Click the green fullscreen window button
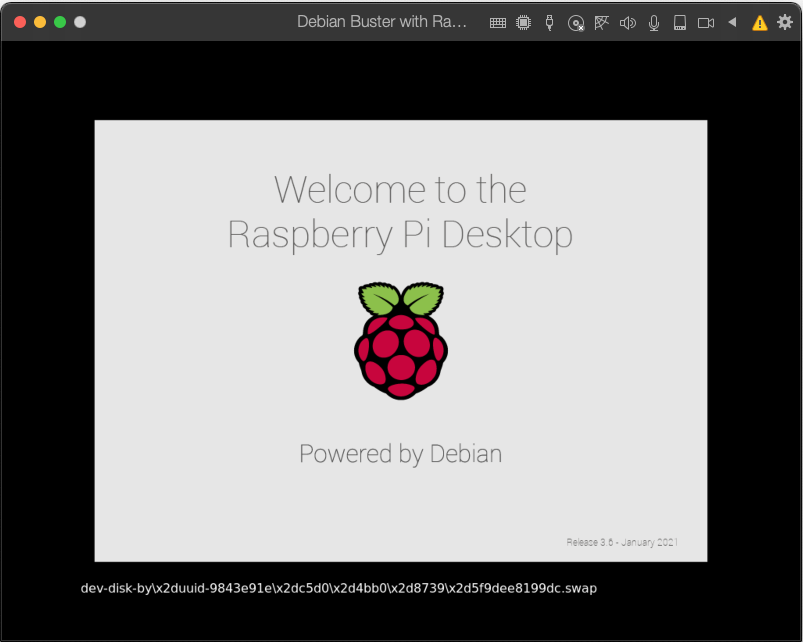This screenshot has height=642, width=803. click(60, 22)
